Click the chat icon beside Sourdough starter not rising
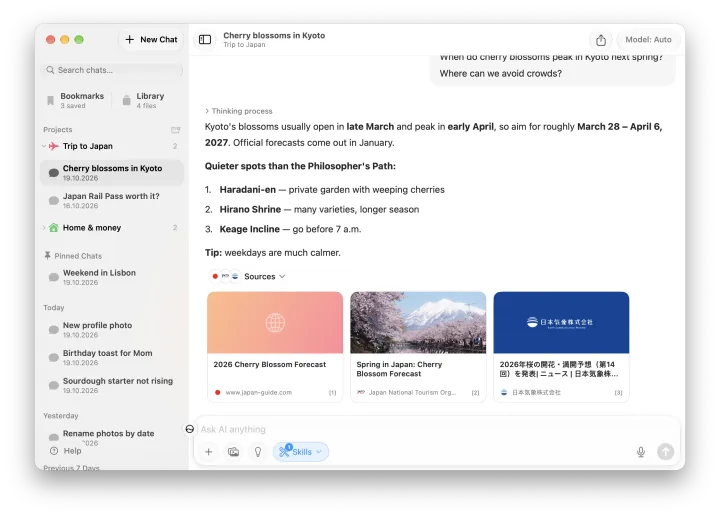 pos(54,385)
